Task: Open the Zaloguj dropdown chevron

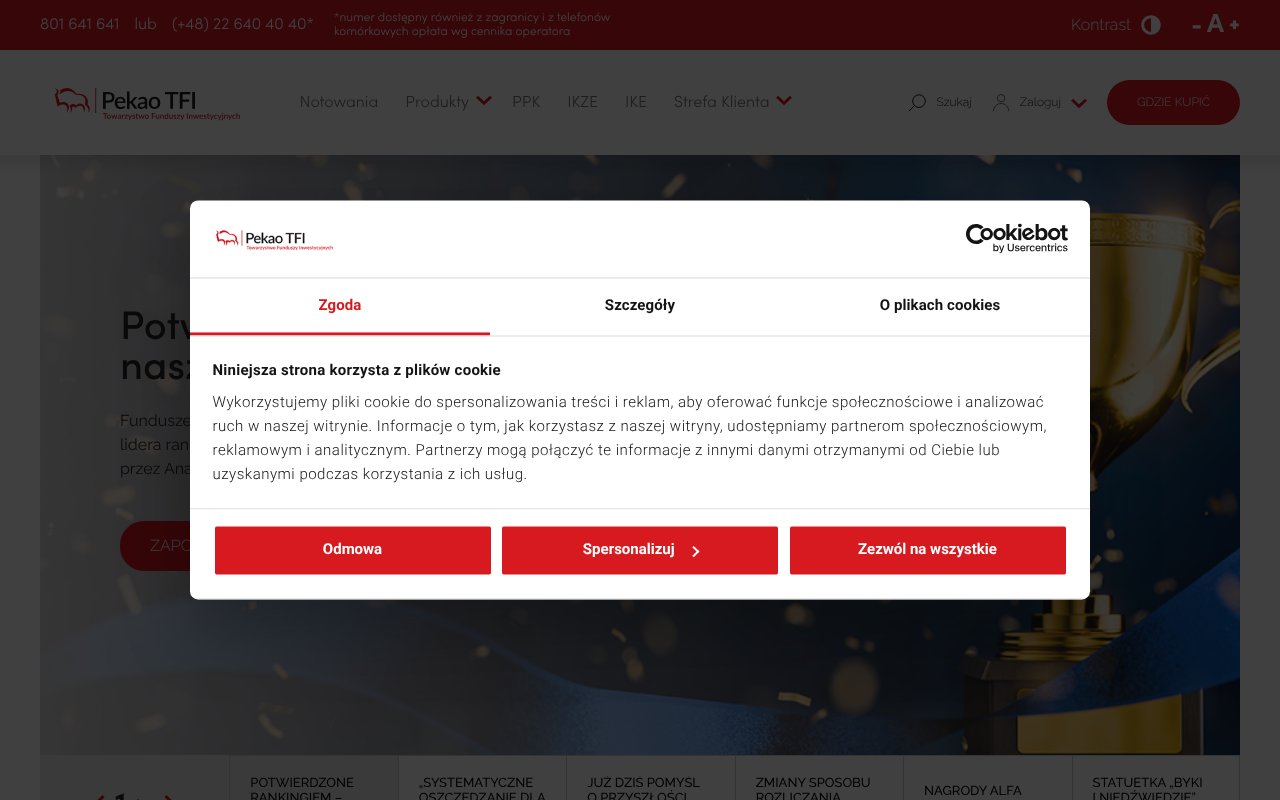Action: tap(1078, 103)
